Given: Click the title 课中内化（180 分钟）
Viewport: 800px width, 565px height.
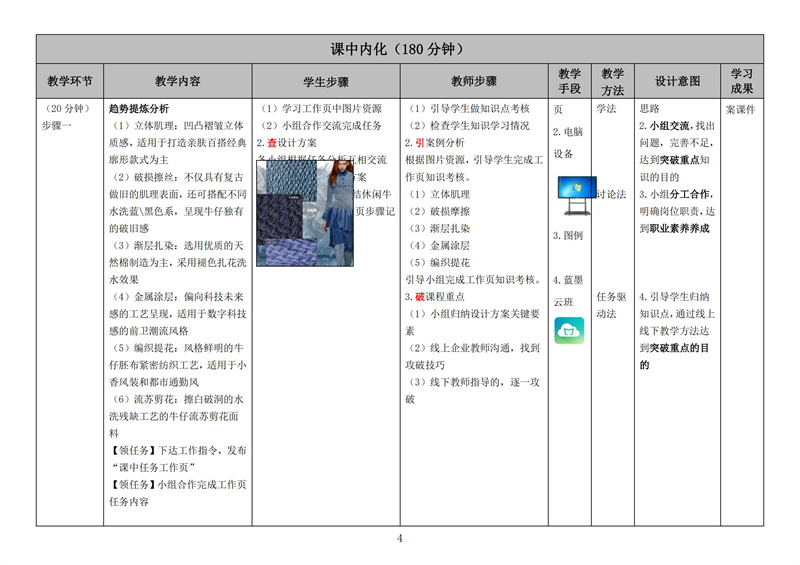Looking at the screenshot, I should pos(397,49).
